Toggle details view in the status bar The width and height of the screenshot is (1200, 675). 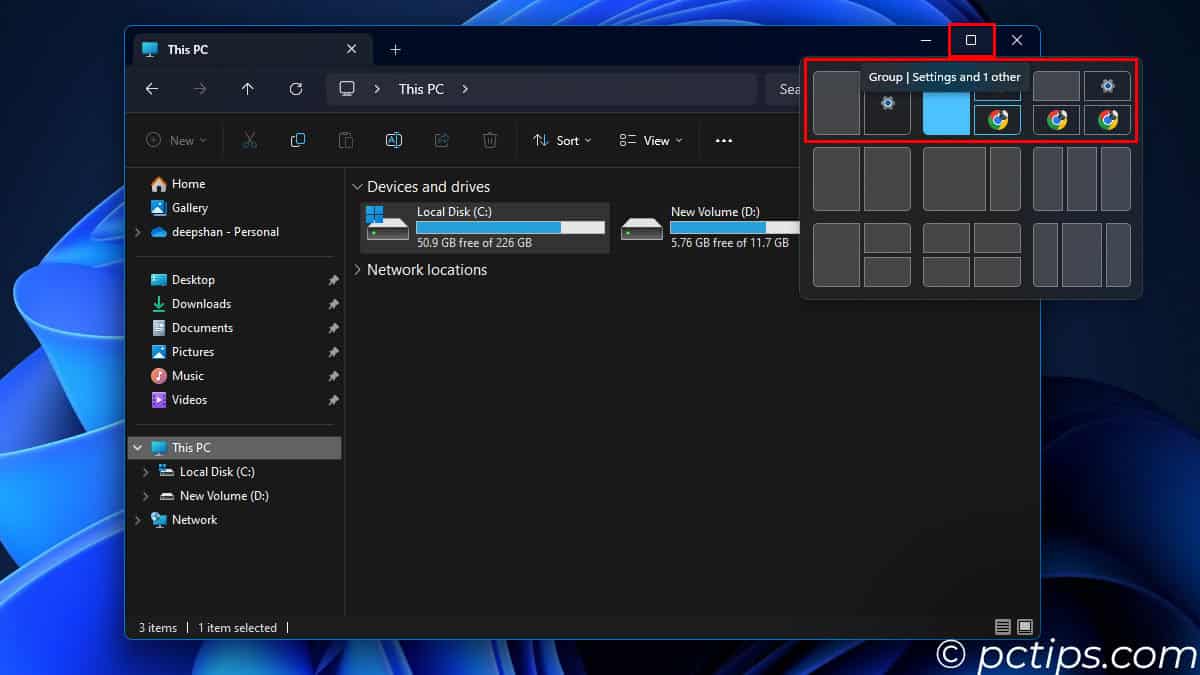coord(1001,627)
